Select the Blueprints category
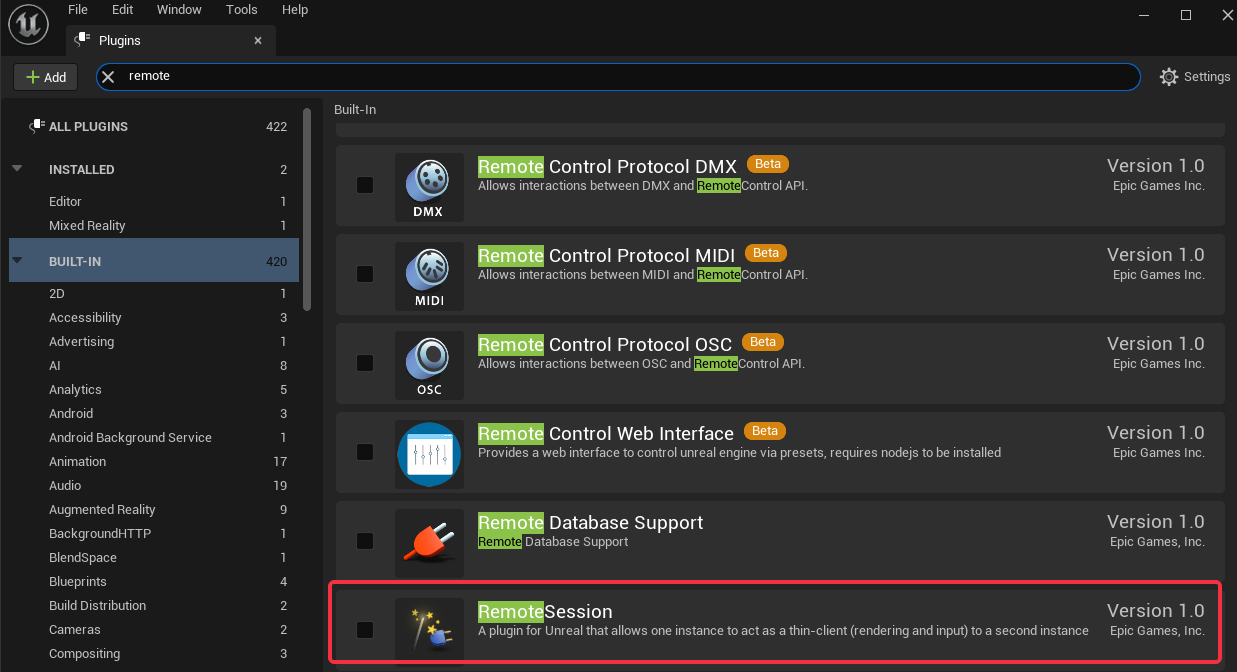 [154, 581]
